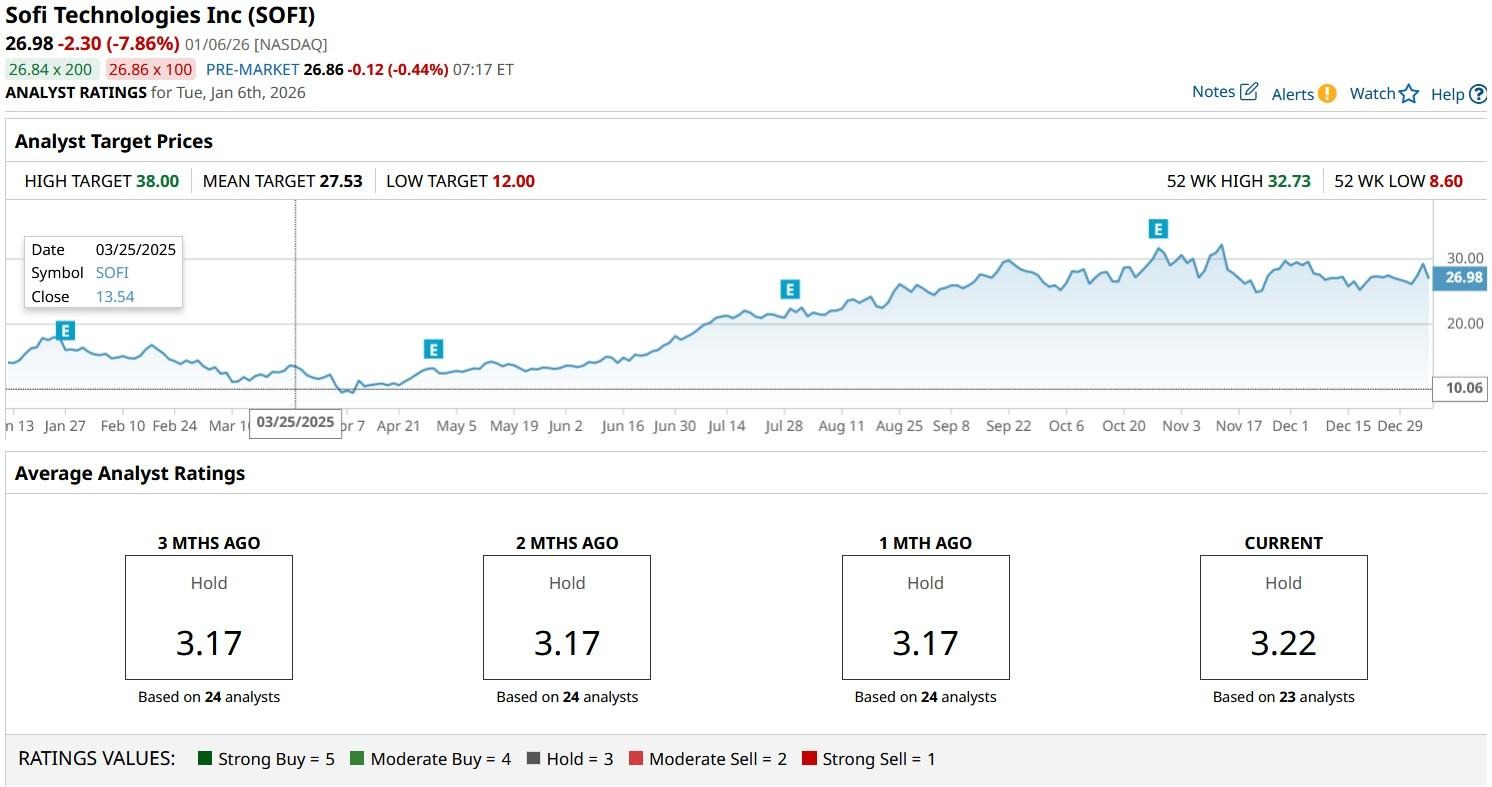This screenshot has width=1492, height=787.
Task: Select the gray Hold legend swatch
Action: click(533, 758)
